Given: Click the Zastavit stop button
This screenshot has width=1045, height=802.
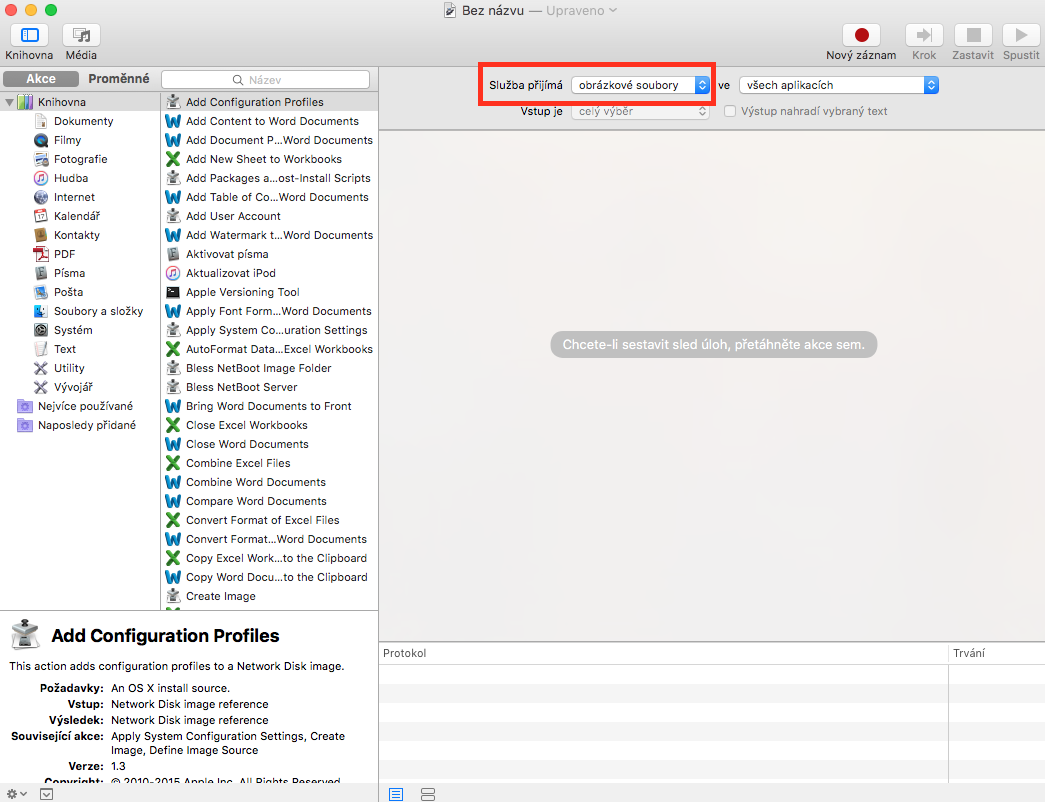Looking at the screenshot, I should [x=972, y=35].
